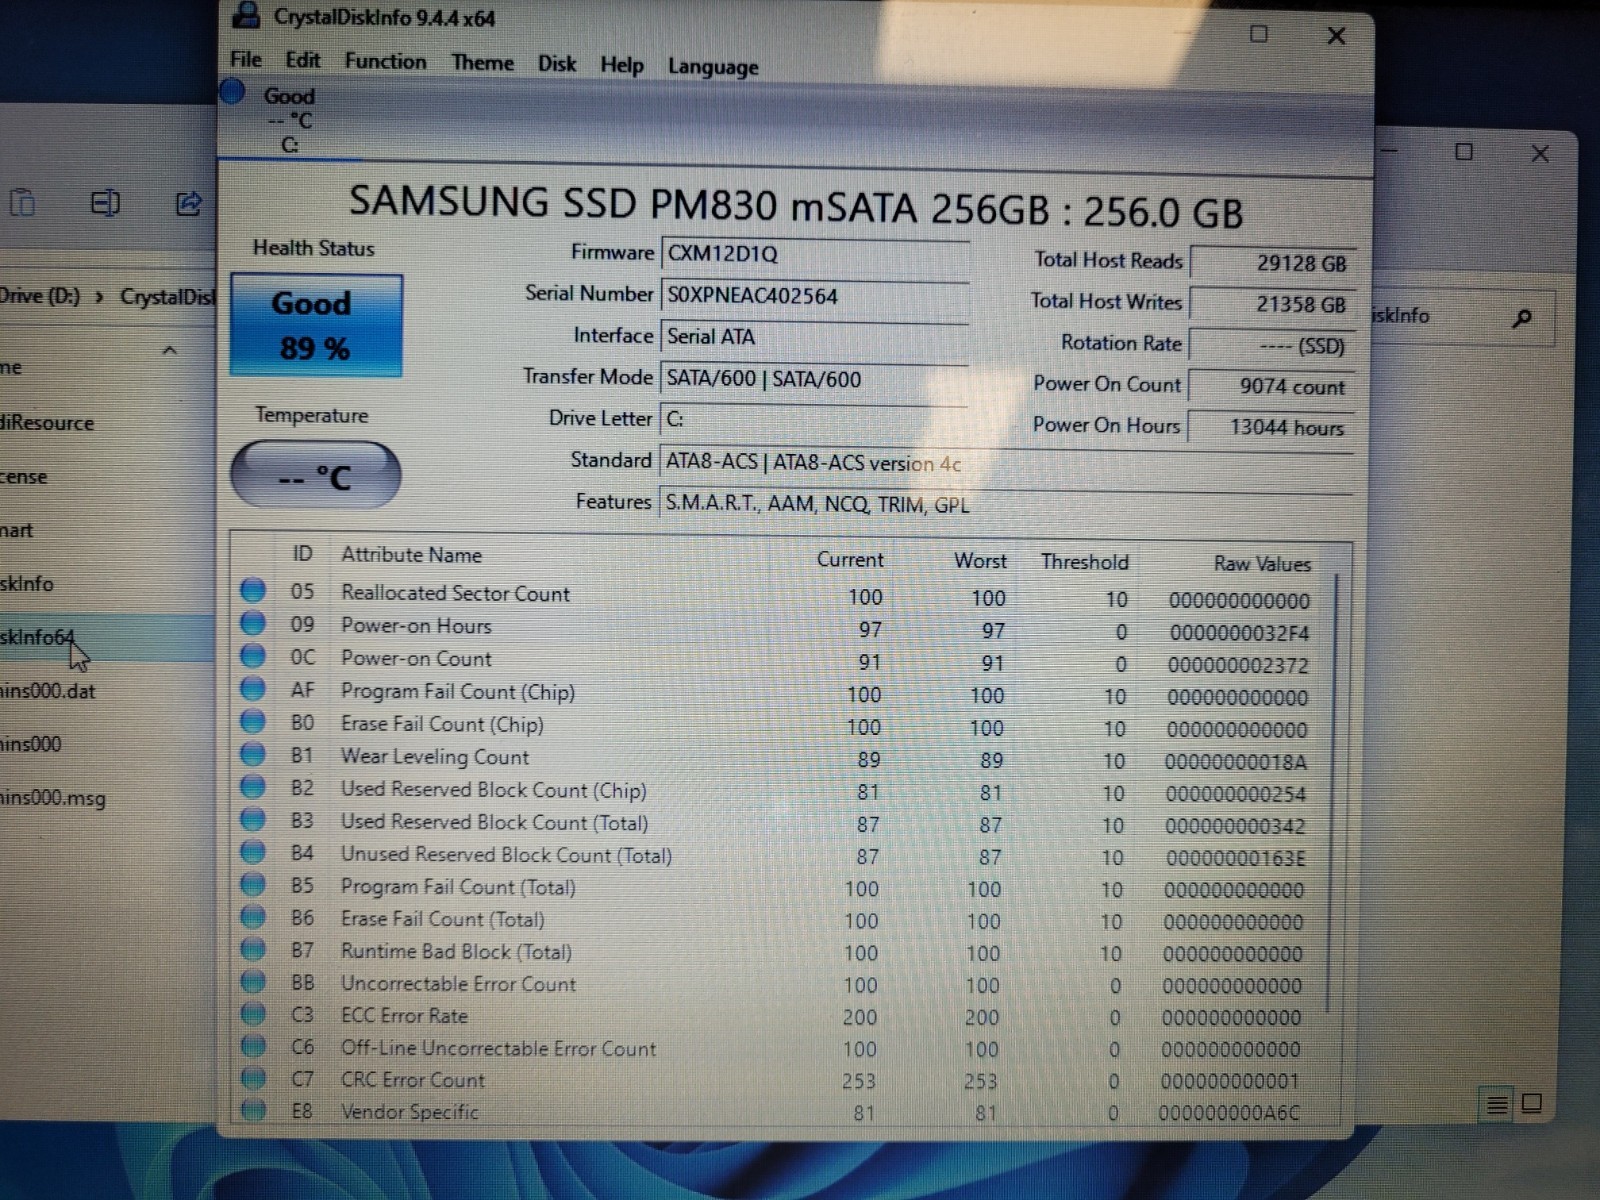Click status icon of Program Fail Count (Total)
1600x1200 pixels.
(253, 884)
